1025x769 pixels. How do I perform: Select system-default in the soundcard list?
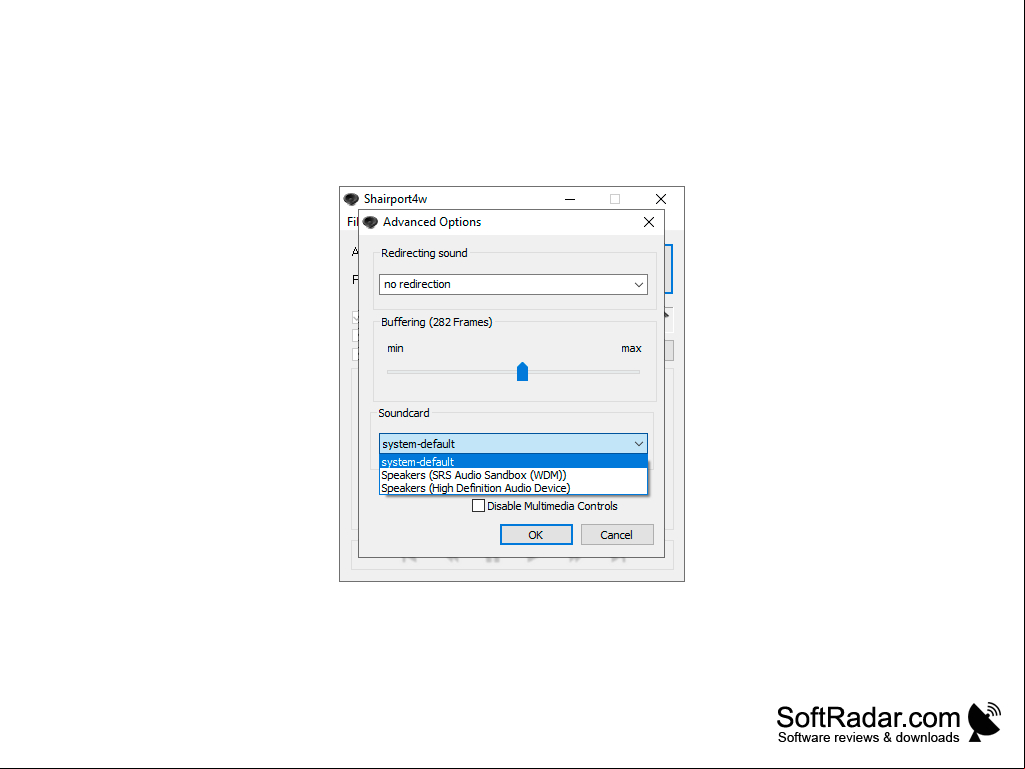pyautogui.click(x=513, y=462)
